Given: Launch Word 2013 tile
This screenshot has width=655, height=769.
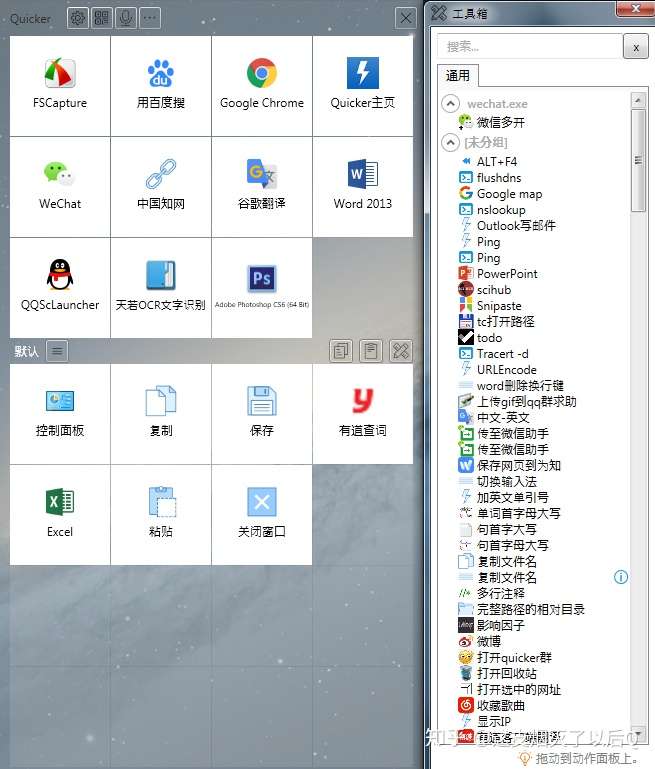Looking at the screenshot, I should (x=363, y=187).
